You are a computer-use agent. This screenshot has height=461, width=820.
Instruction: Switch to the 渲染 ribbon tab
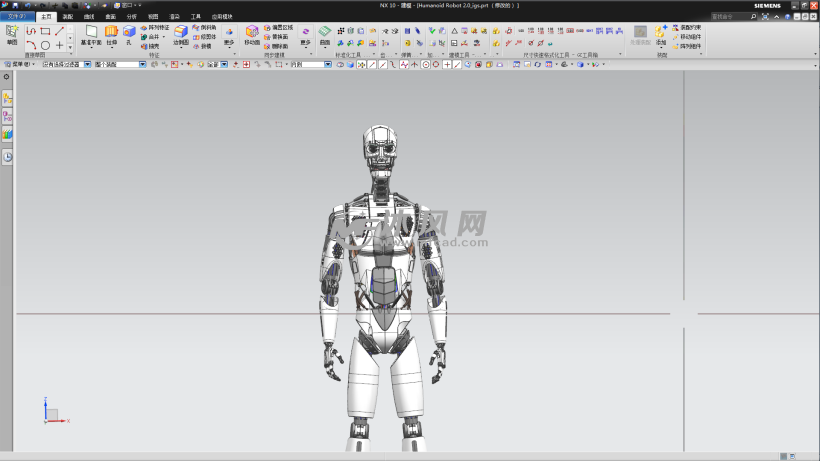(x=174, y=17)
